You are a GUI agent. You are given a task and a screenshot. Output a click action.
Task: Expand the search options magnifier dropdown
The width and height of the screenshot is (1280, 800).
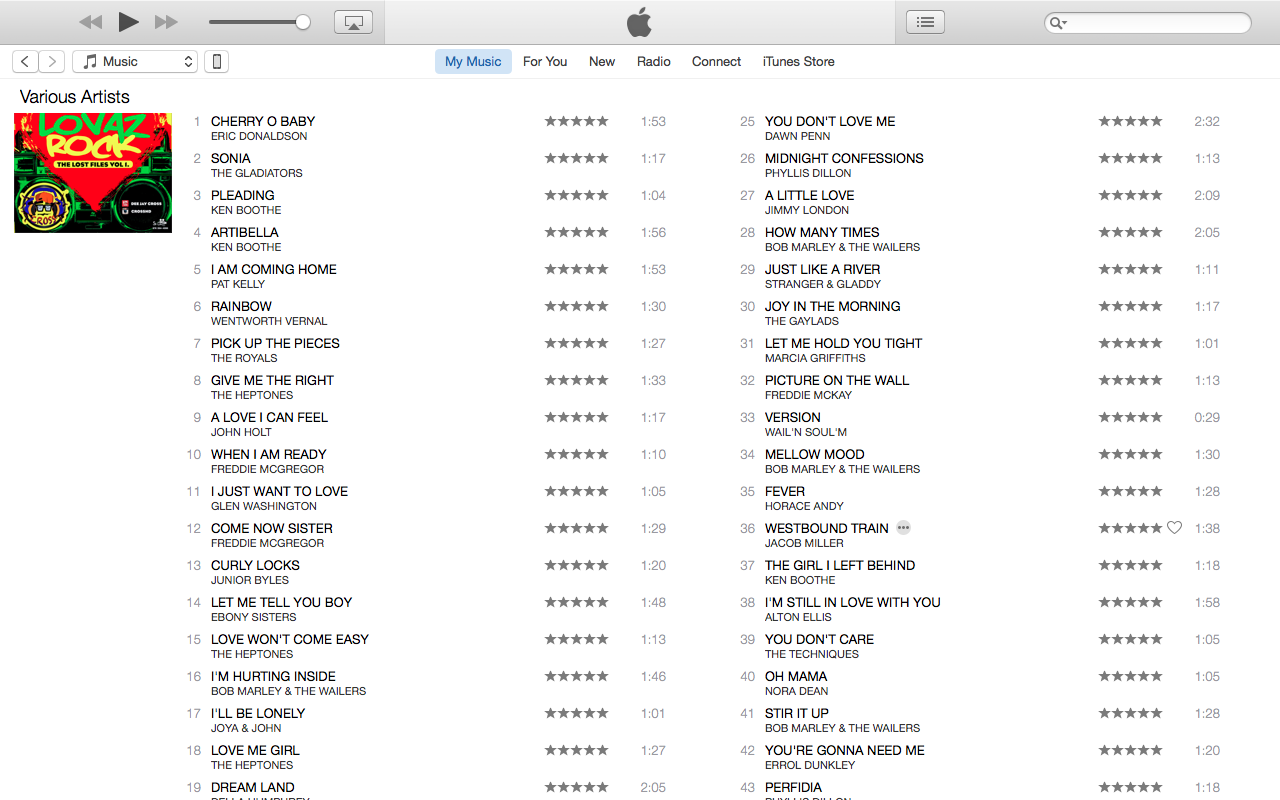[1057, 23]
